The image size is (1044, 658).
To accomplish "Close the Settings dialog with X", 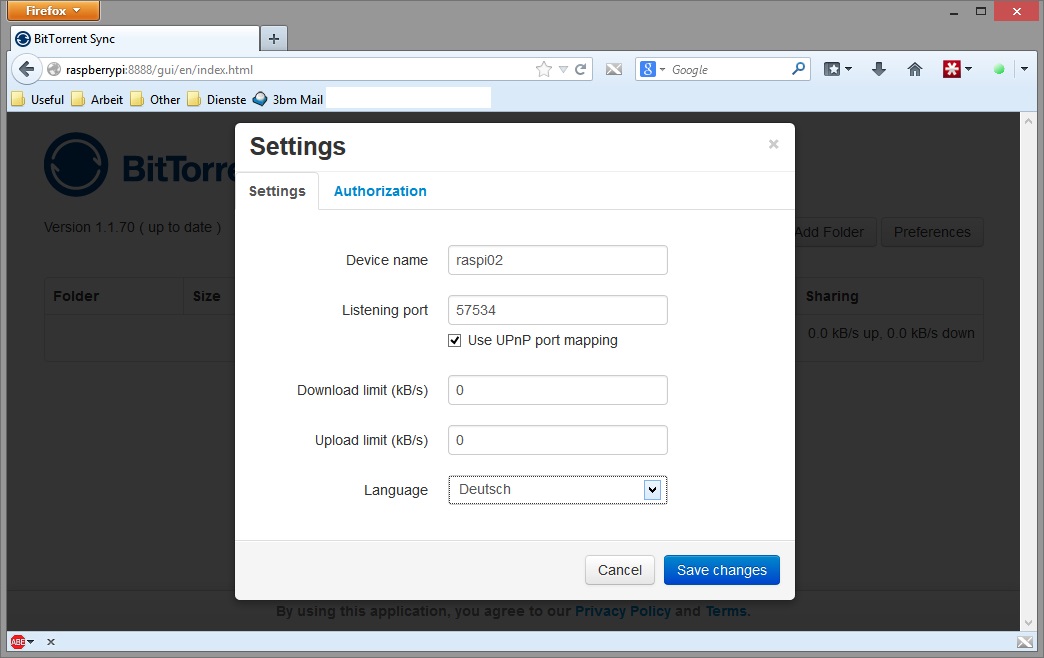I will pos(773,145).
